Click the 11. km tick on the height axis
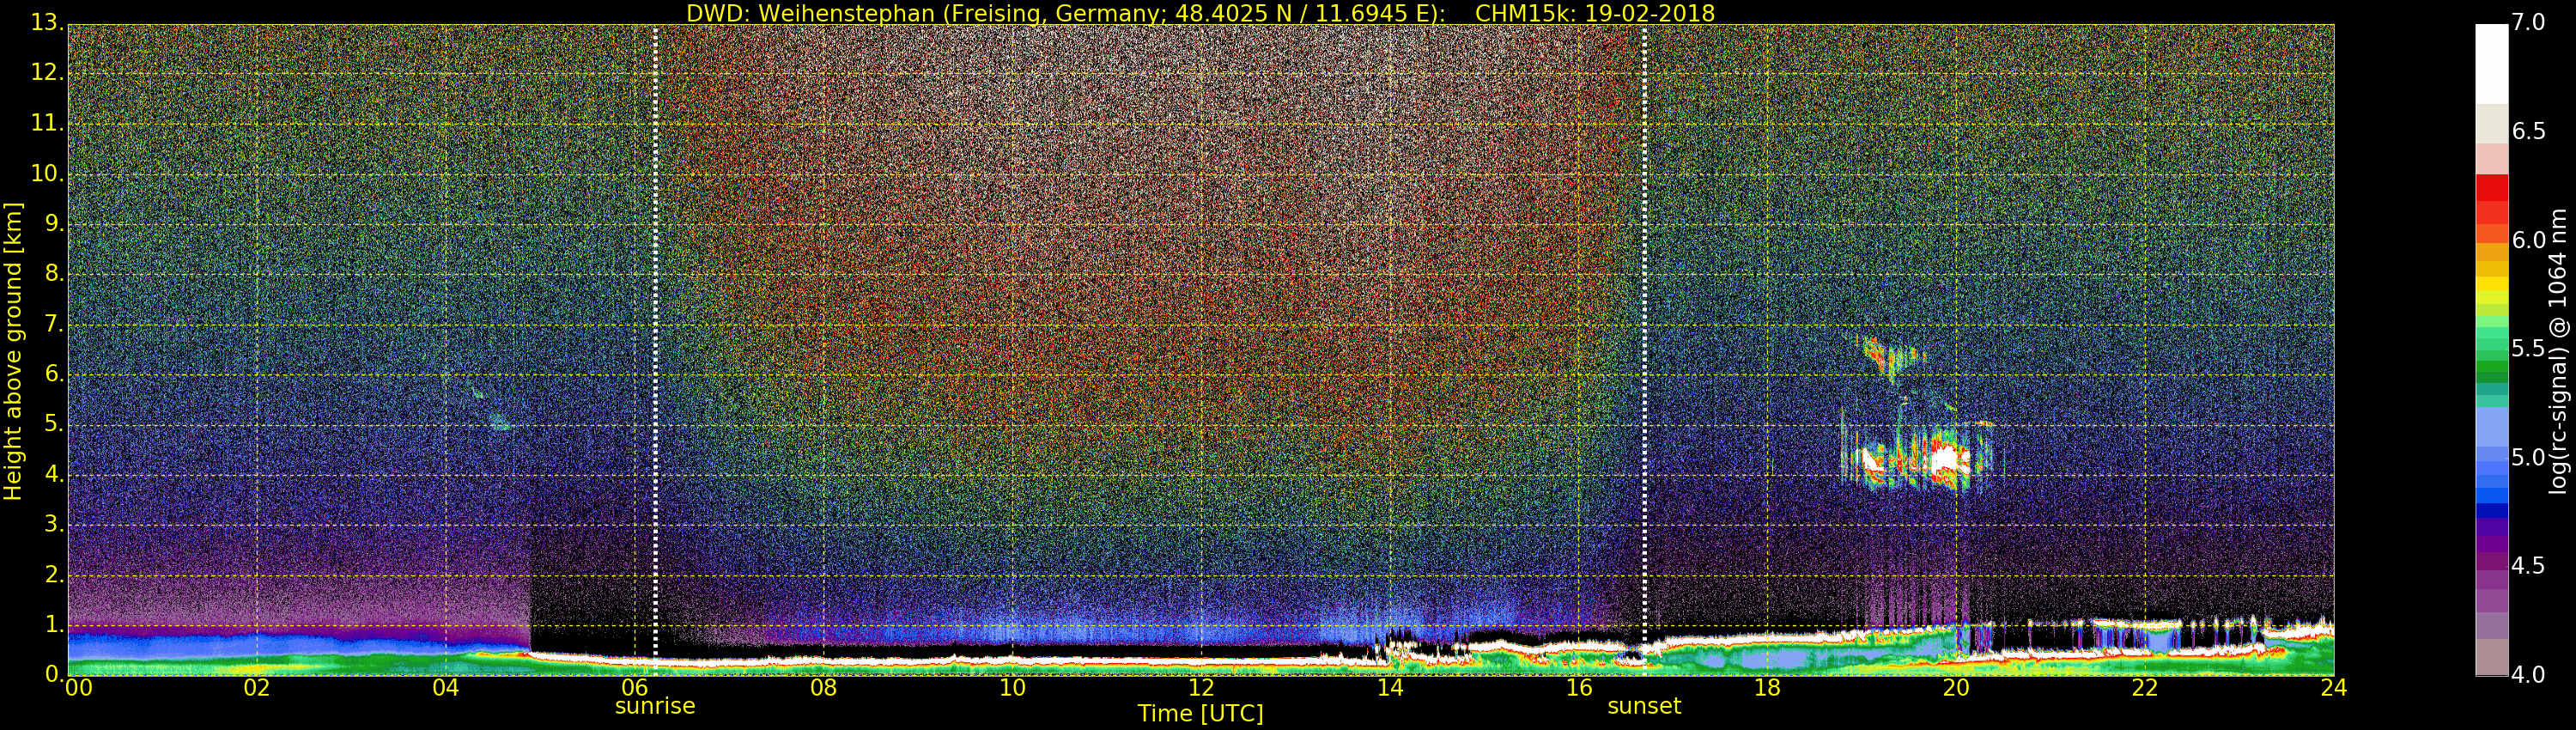The image size is (2576, 730). click(x=47, y=123)
